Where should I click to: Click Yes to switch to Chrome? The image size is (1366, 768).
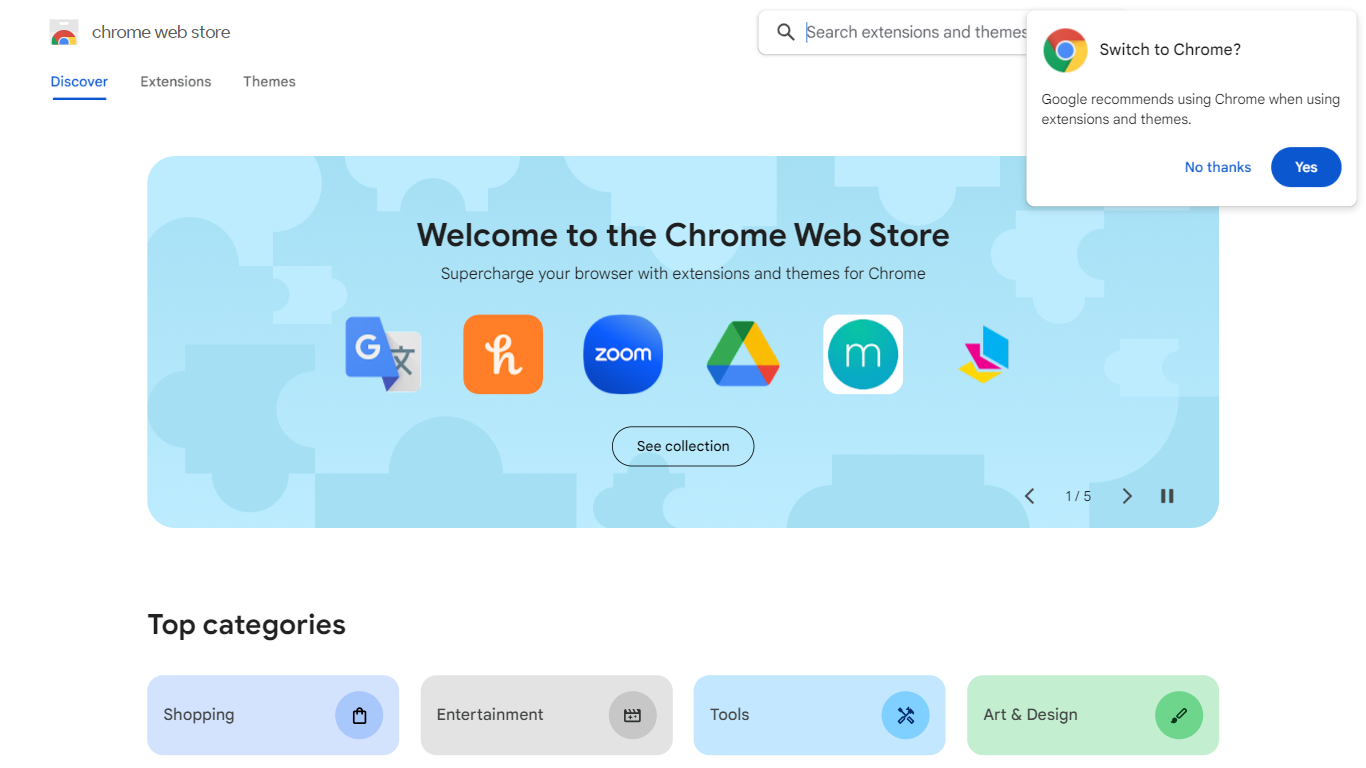click(x=1306, y=167)
